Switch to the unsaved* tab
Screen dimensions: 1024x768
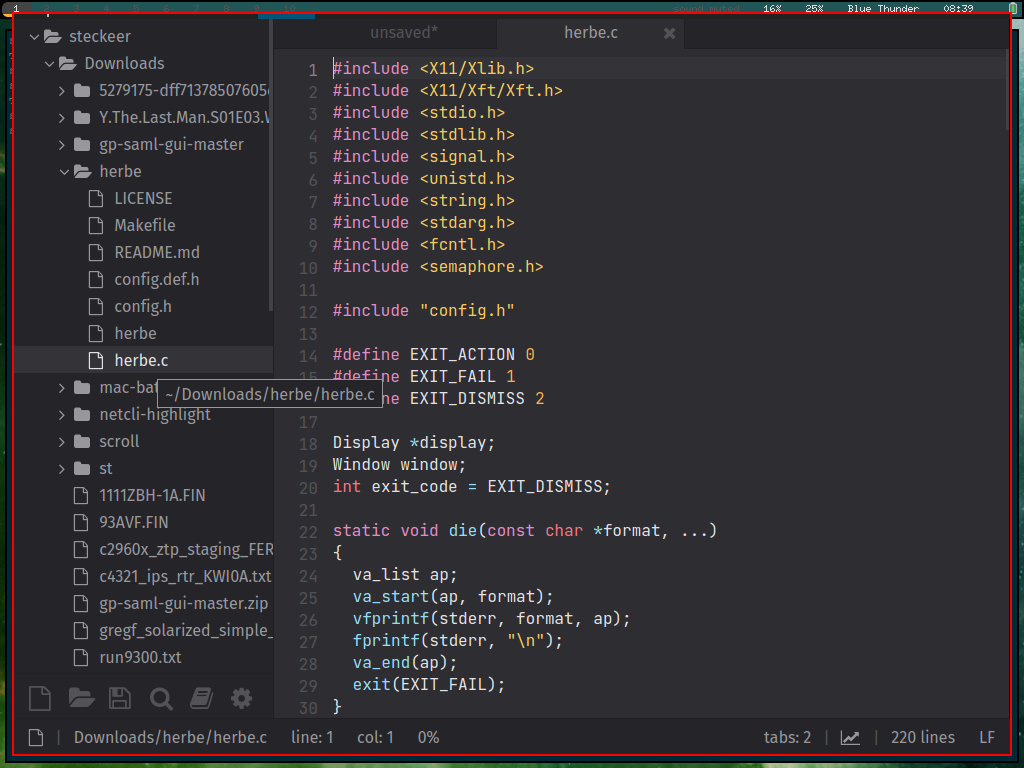click(x=404, y=33)
